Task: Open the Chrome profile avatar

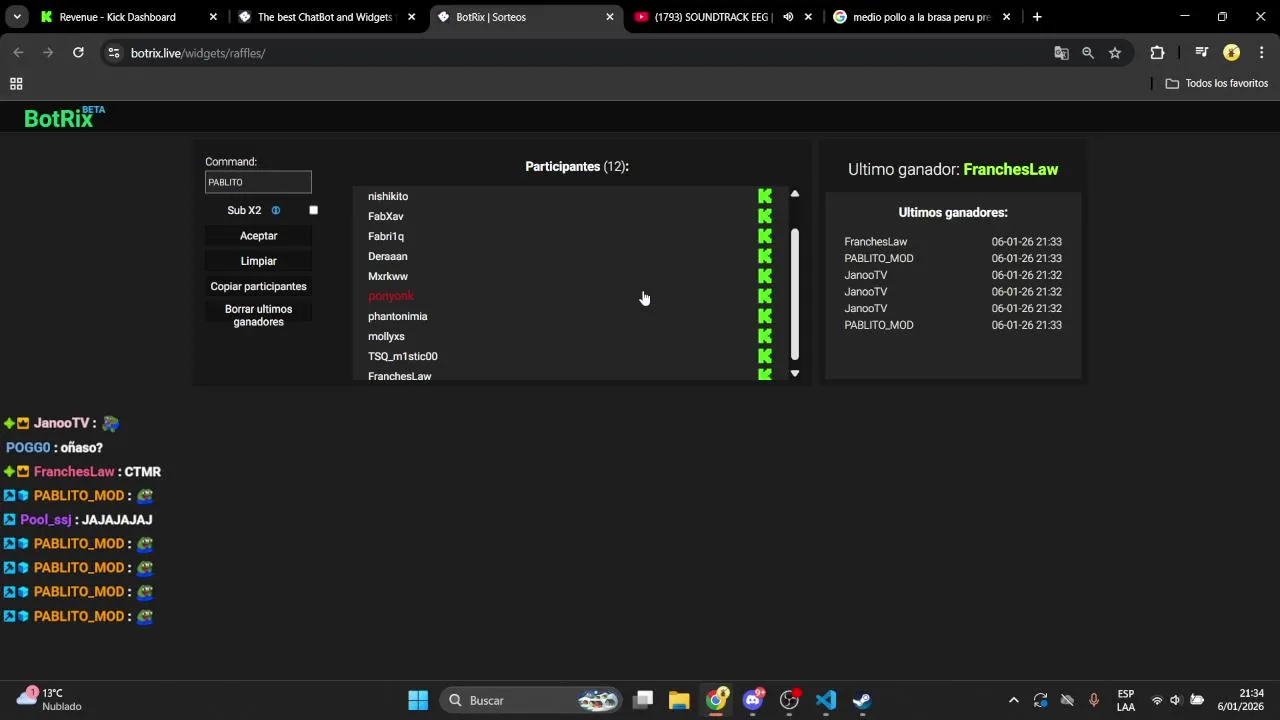Action: (x=1231, y=53)
